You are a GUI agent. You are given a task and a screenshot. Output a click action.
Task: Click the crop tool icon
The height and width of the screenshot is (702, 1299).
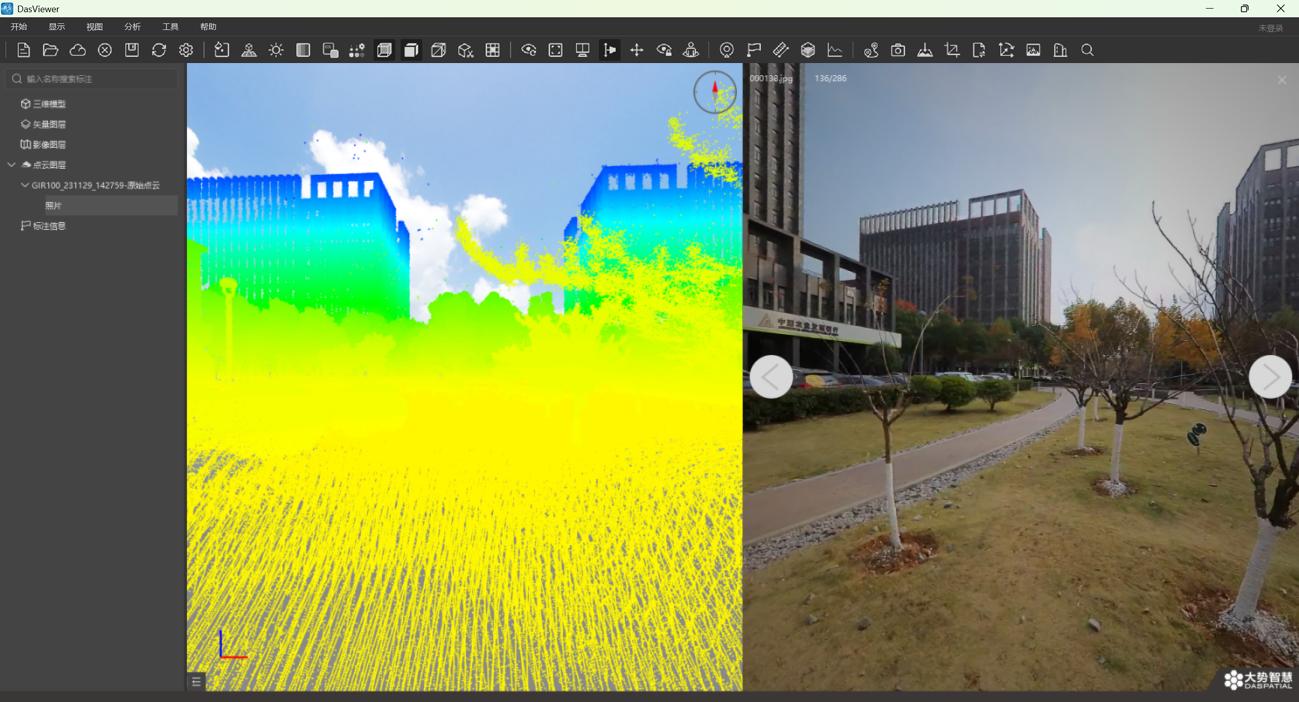click(x=952, y=50)
